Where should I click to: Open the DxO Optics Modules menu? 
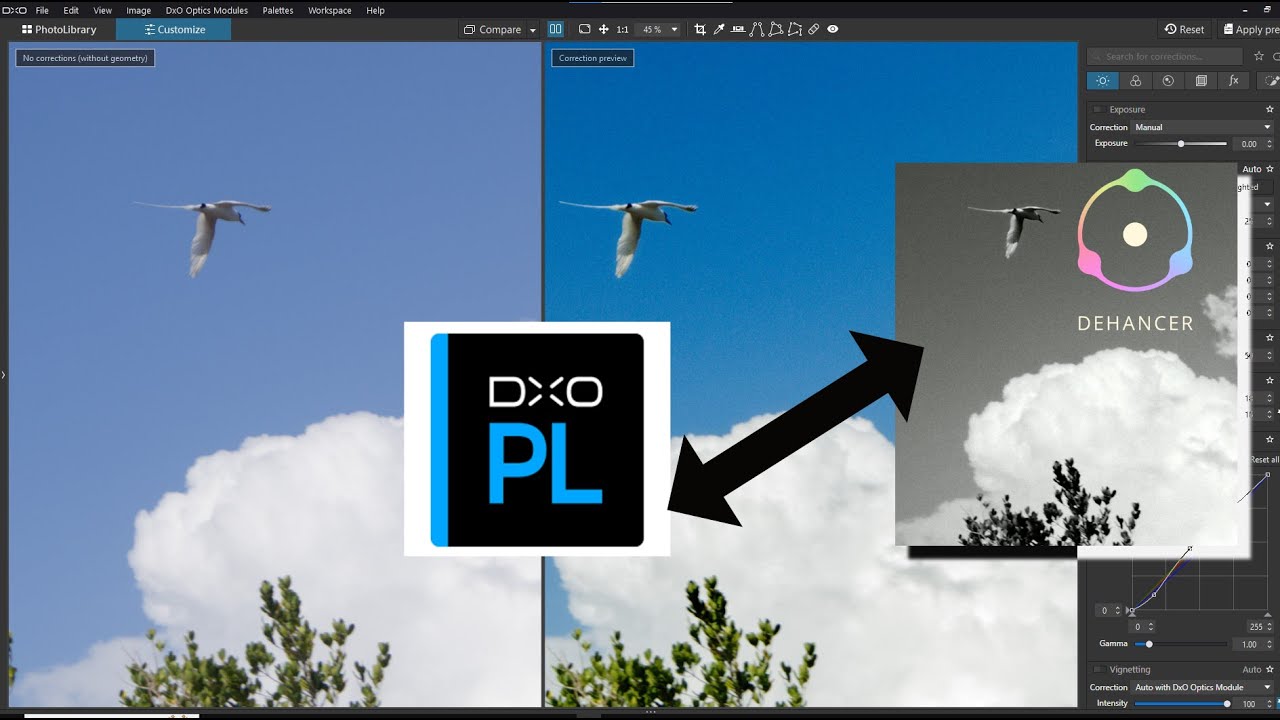pyautogui.click(x=207, y=10)
